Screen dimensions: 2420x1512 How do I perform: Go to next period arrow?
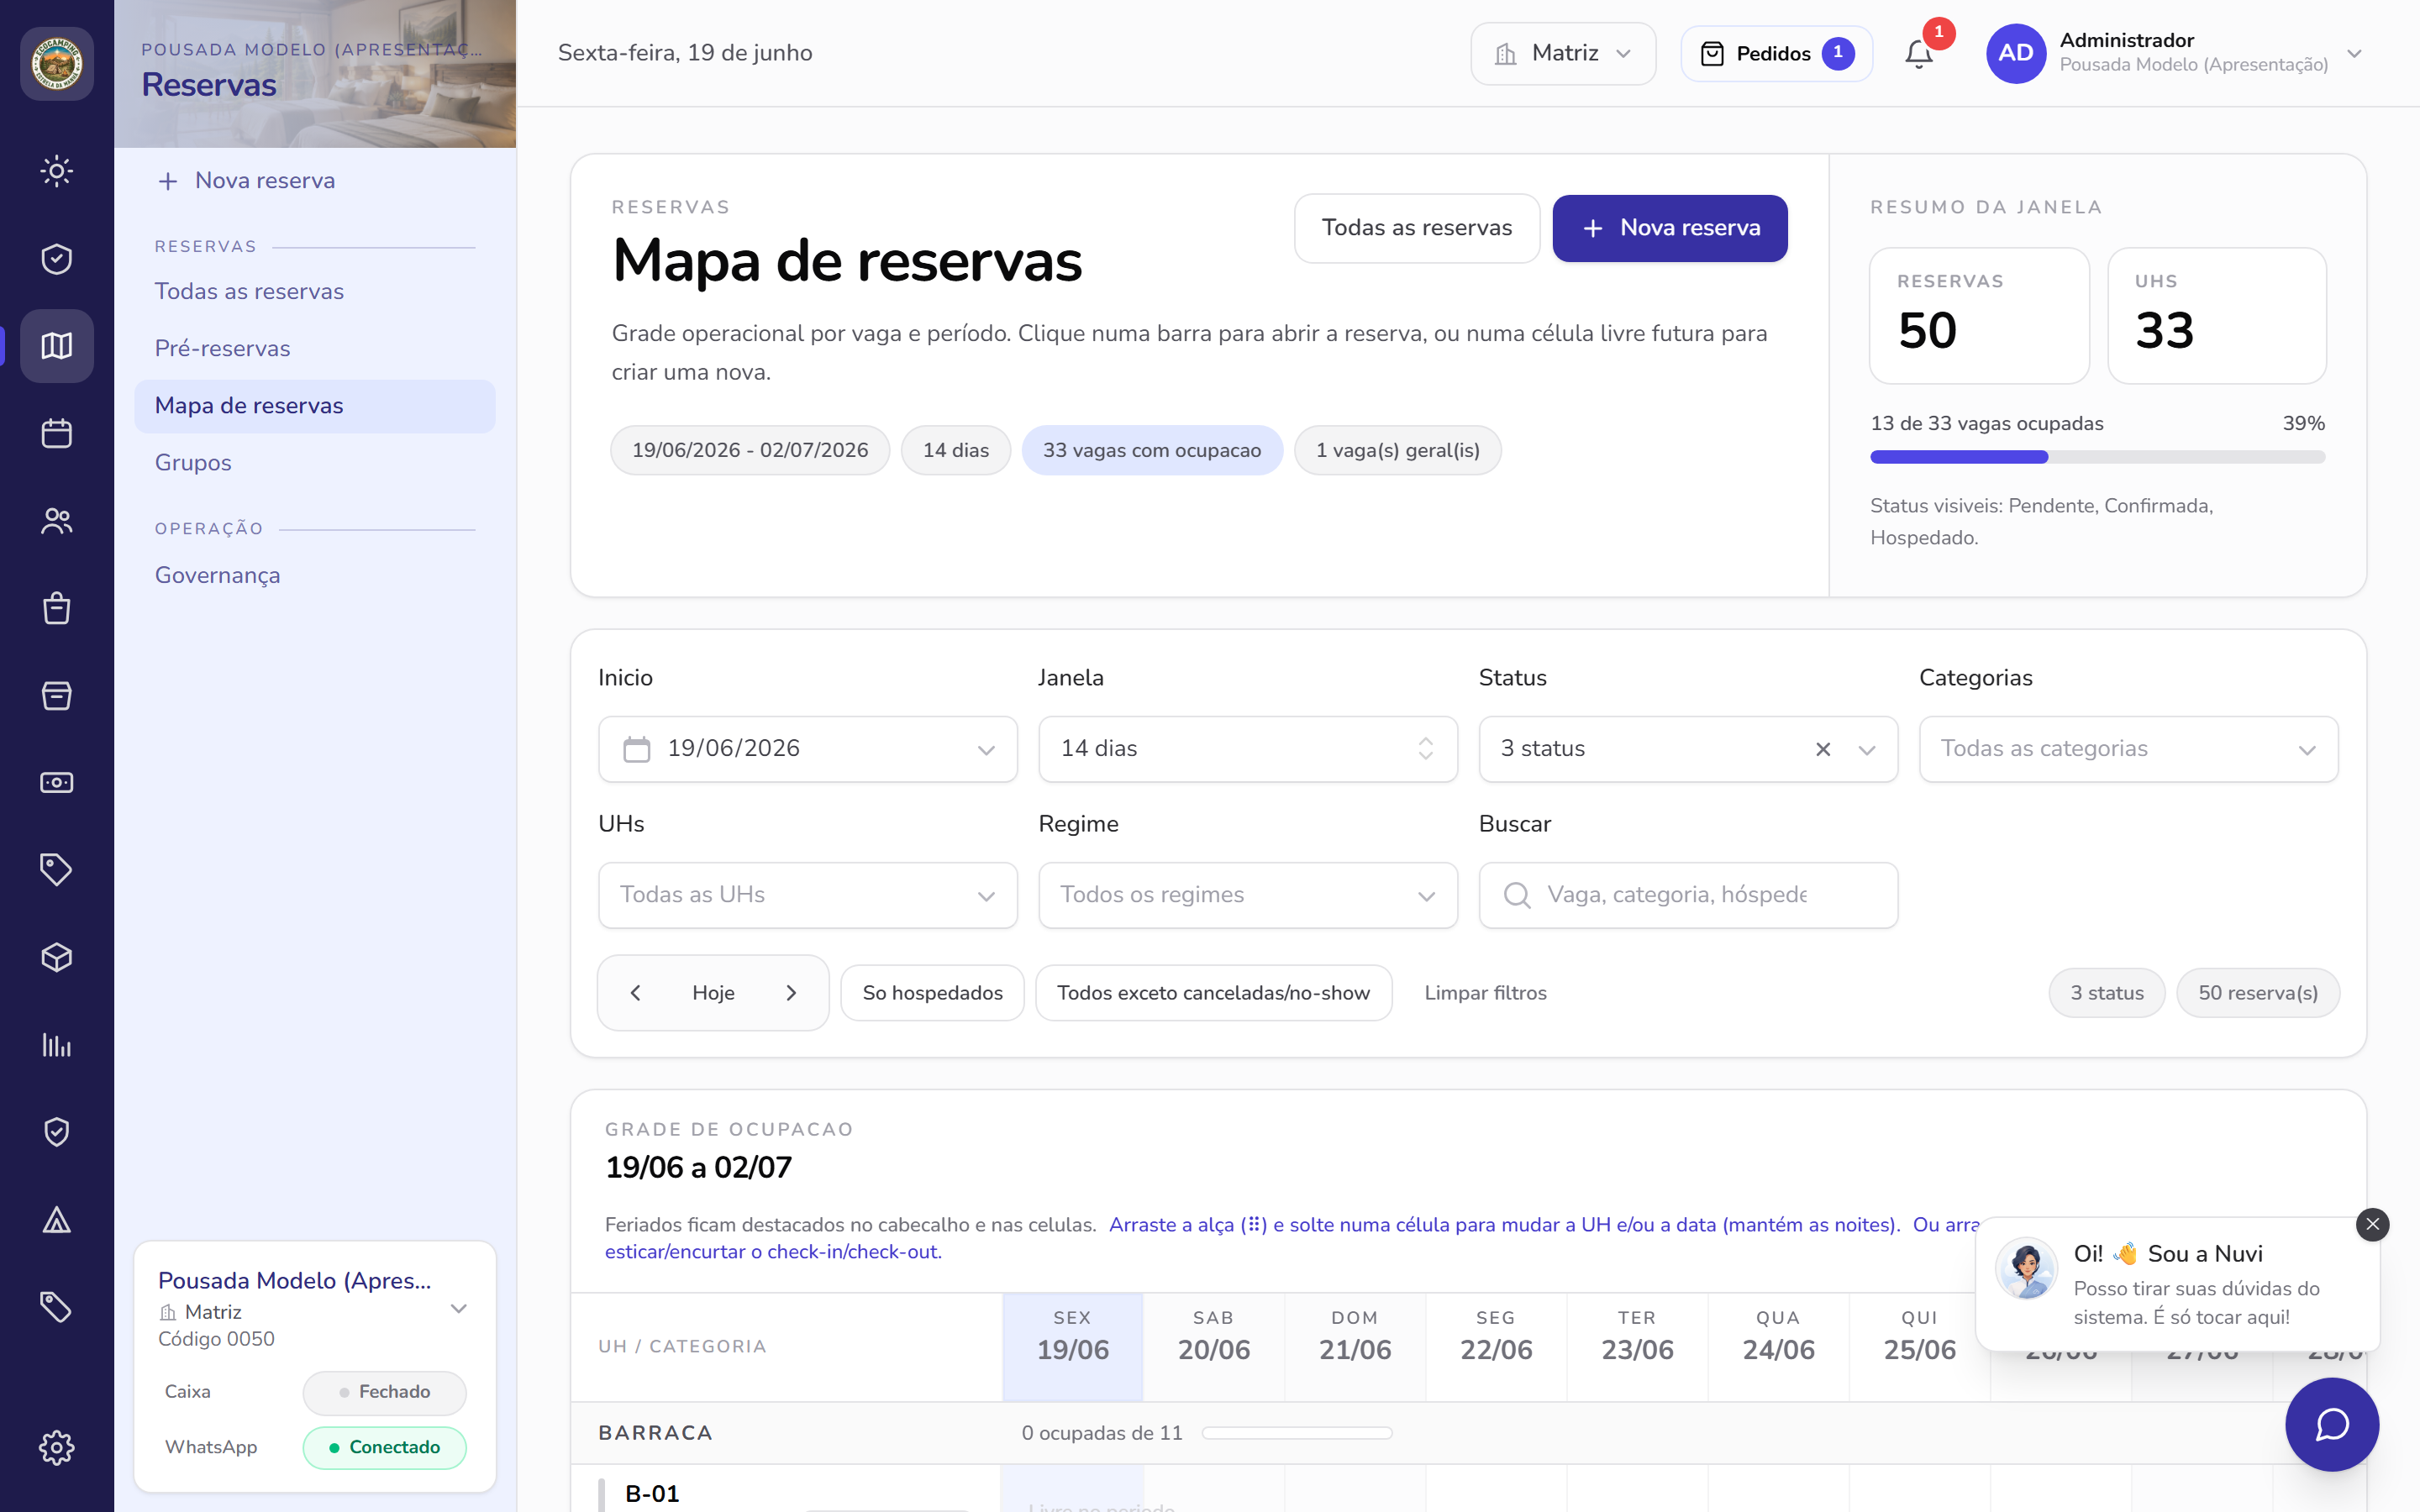click(x=791, y=993)
